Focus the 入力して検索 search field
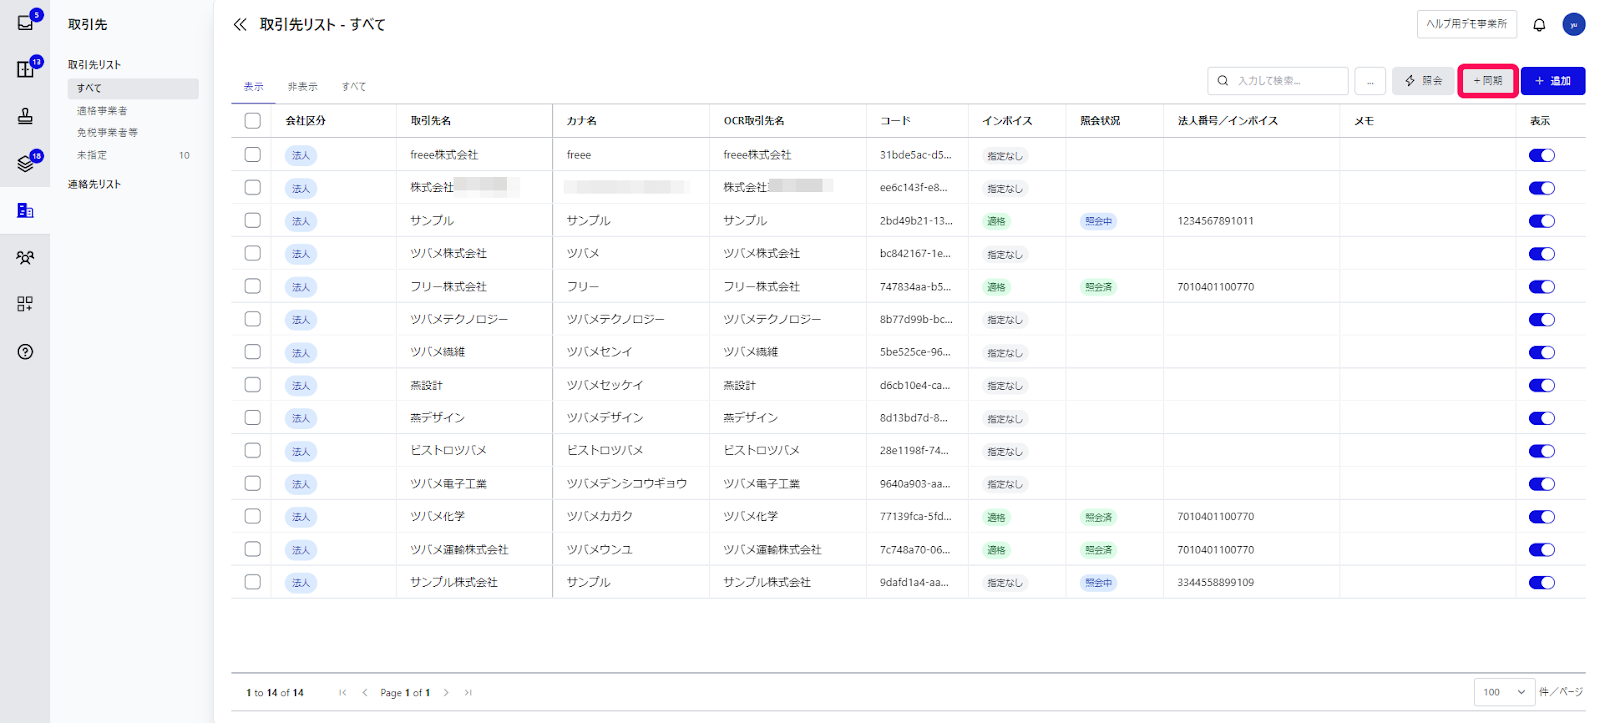 [1278, 81]
